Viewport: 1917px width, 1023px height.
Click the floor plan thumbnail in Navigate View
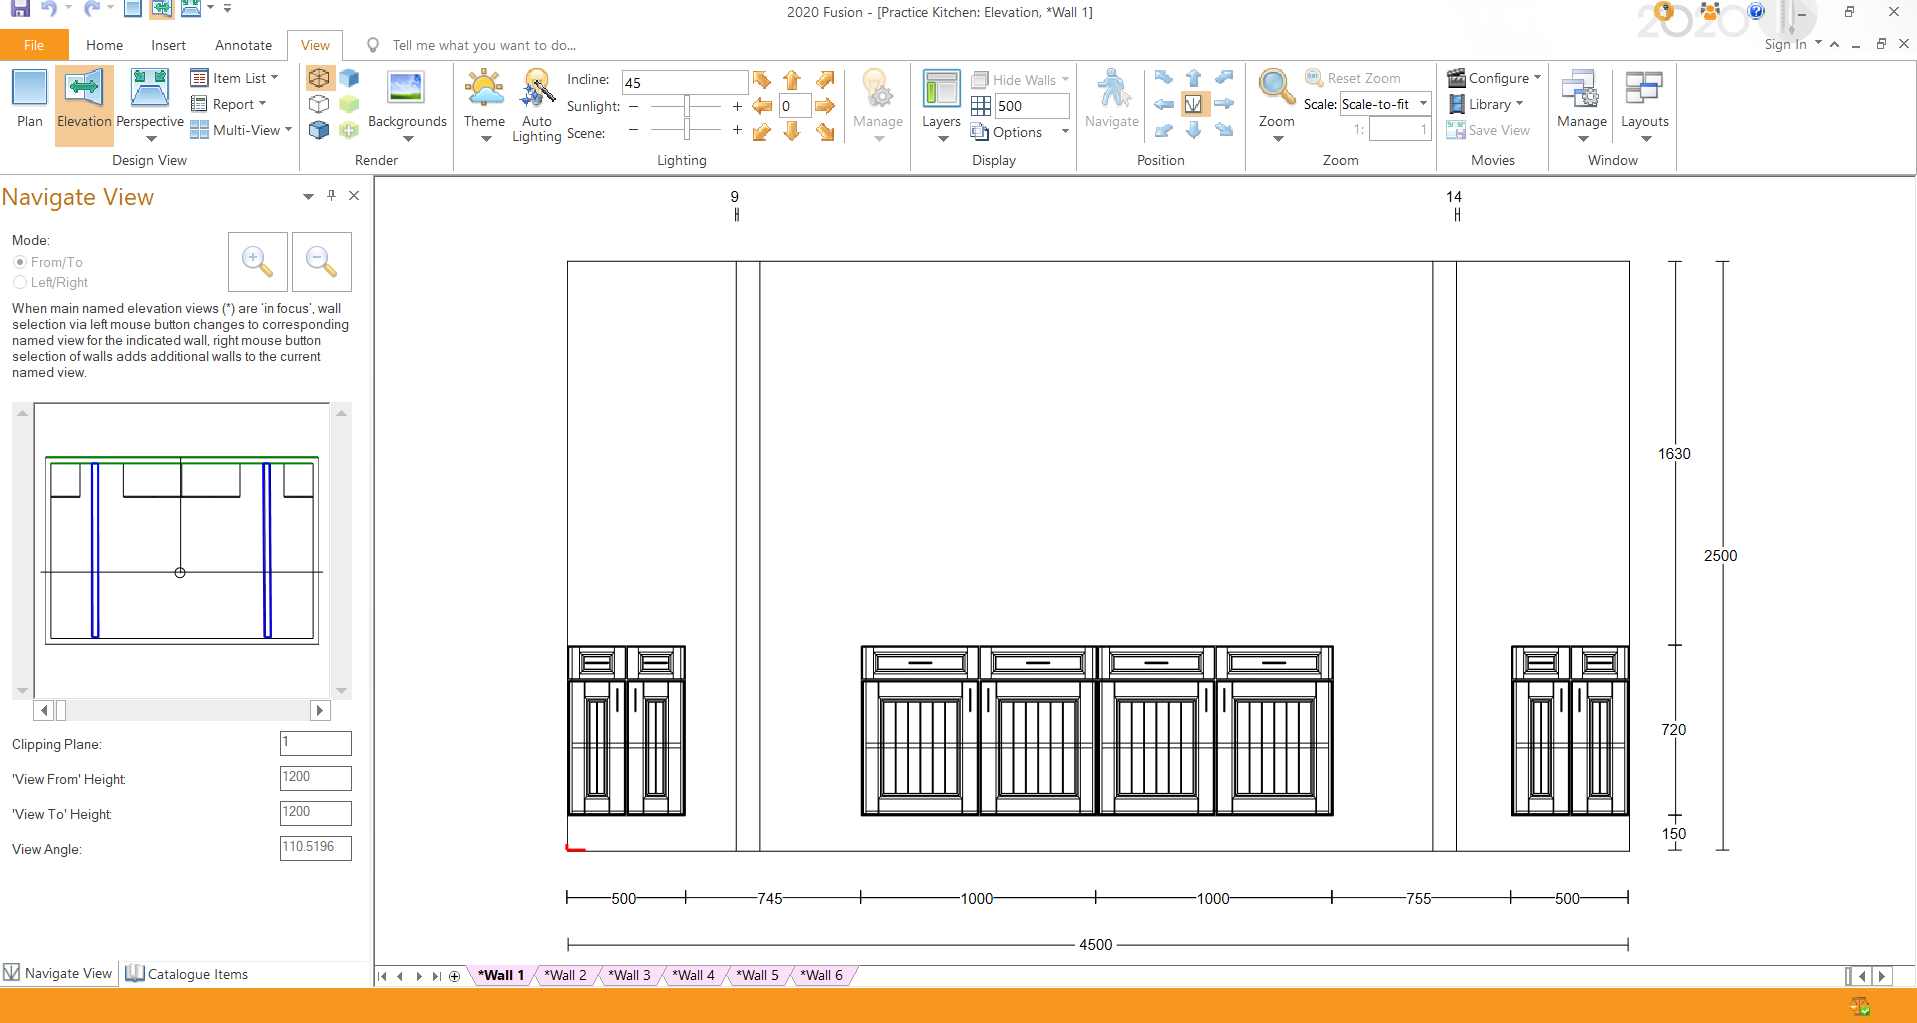click(x=181, y=550)
